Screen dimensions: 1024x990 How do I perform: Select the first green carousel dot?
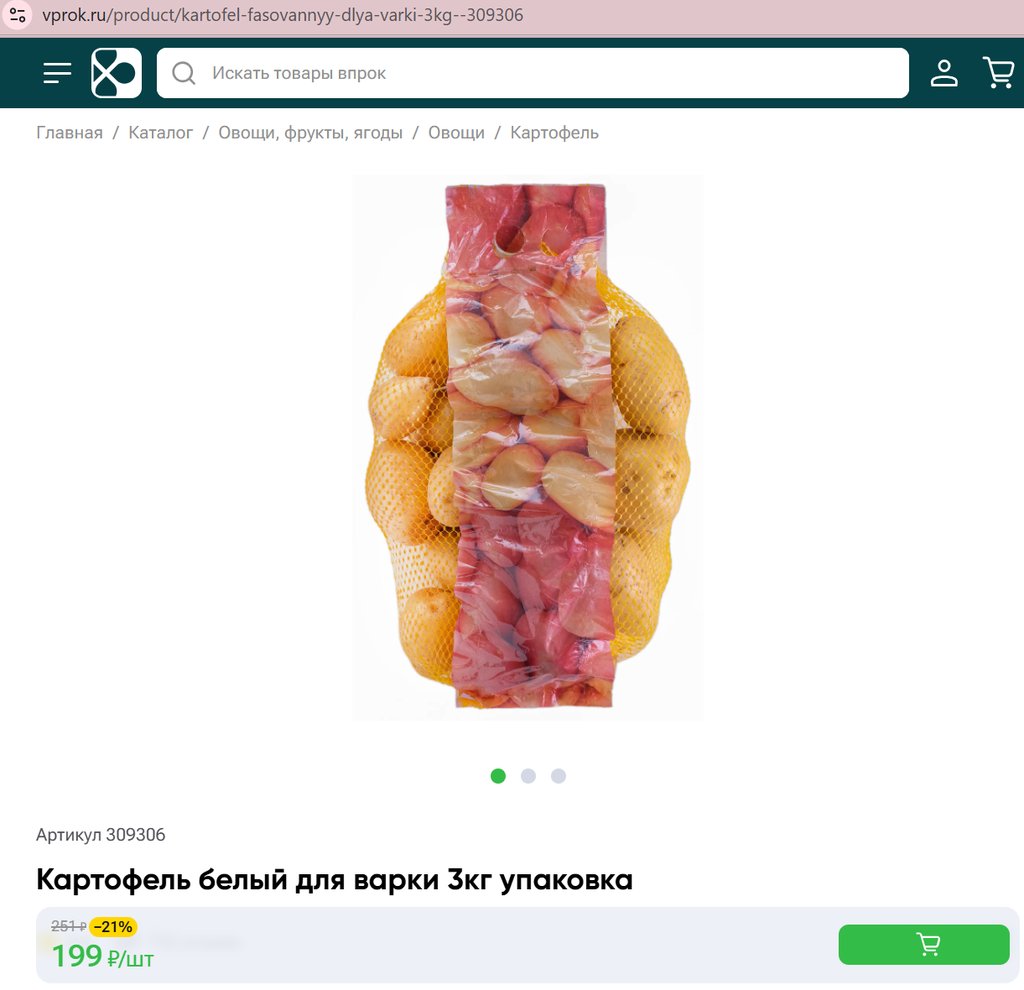[498, 775]
